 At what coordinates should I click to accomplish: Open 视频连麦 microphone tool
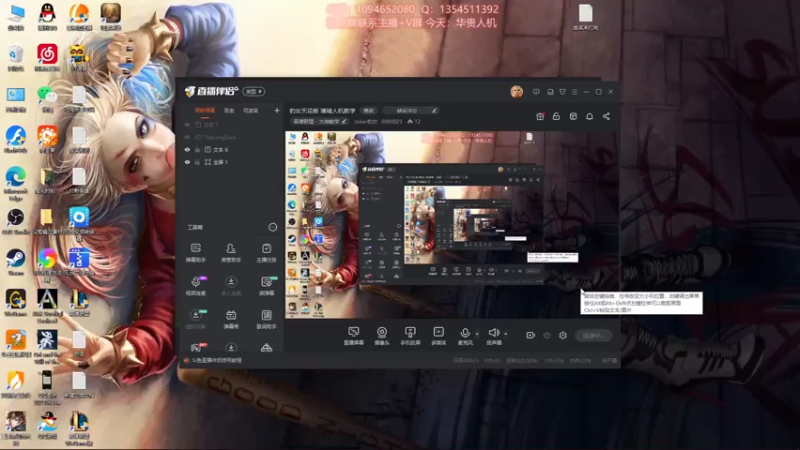coord(195,286)
